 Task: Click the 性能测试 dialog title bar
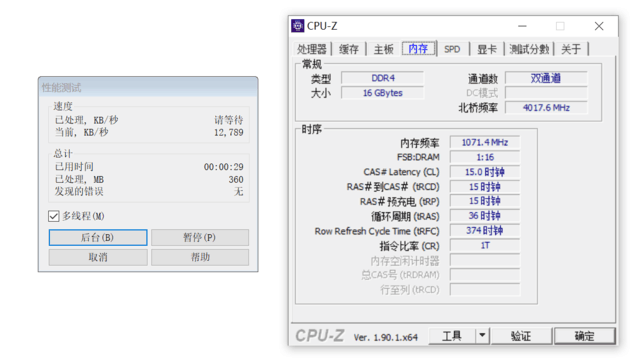148,87
